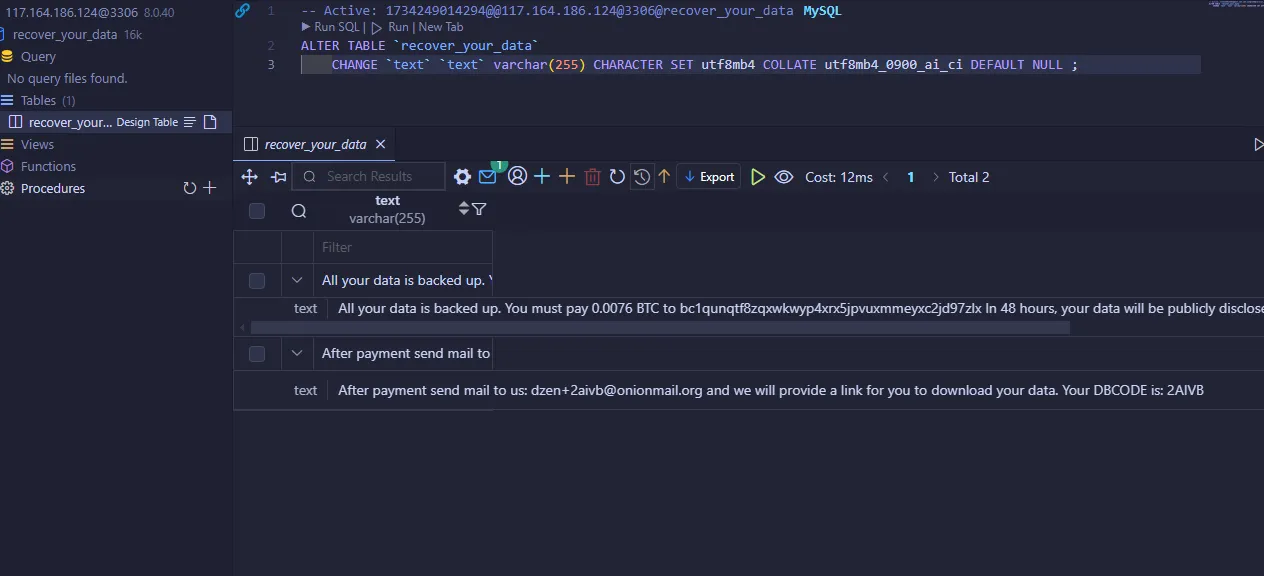Click the blue plus insert row icon
1264x576 pixels.
(x=542, y=177)
